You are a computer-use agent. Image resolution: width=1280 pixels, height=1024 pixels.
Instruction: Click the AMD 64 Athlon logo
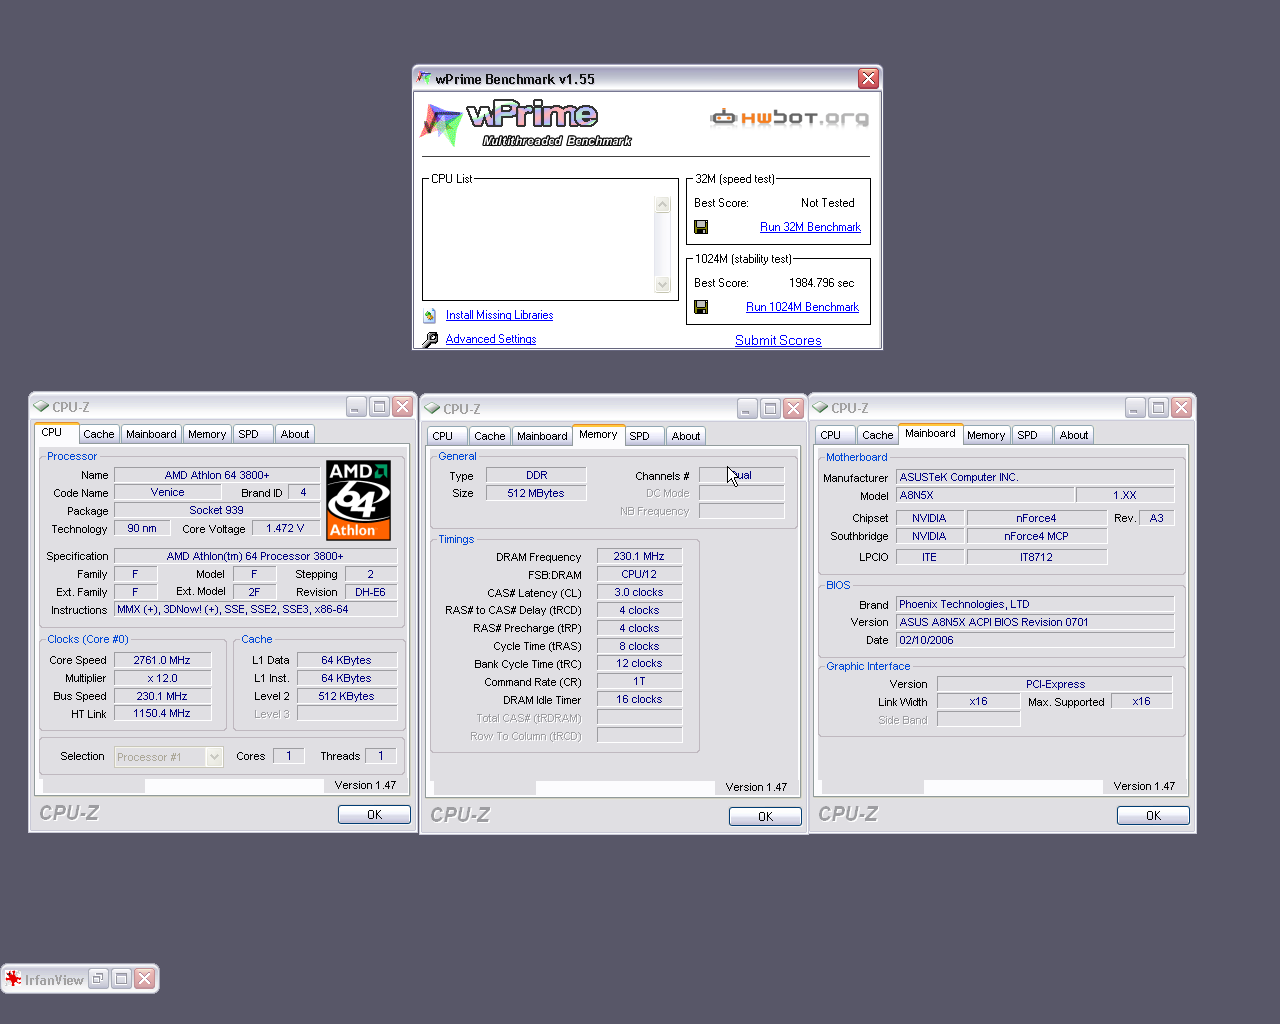click(x=358, y=500)
